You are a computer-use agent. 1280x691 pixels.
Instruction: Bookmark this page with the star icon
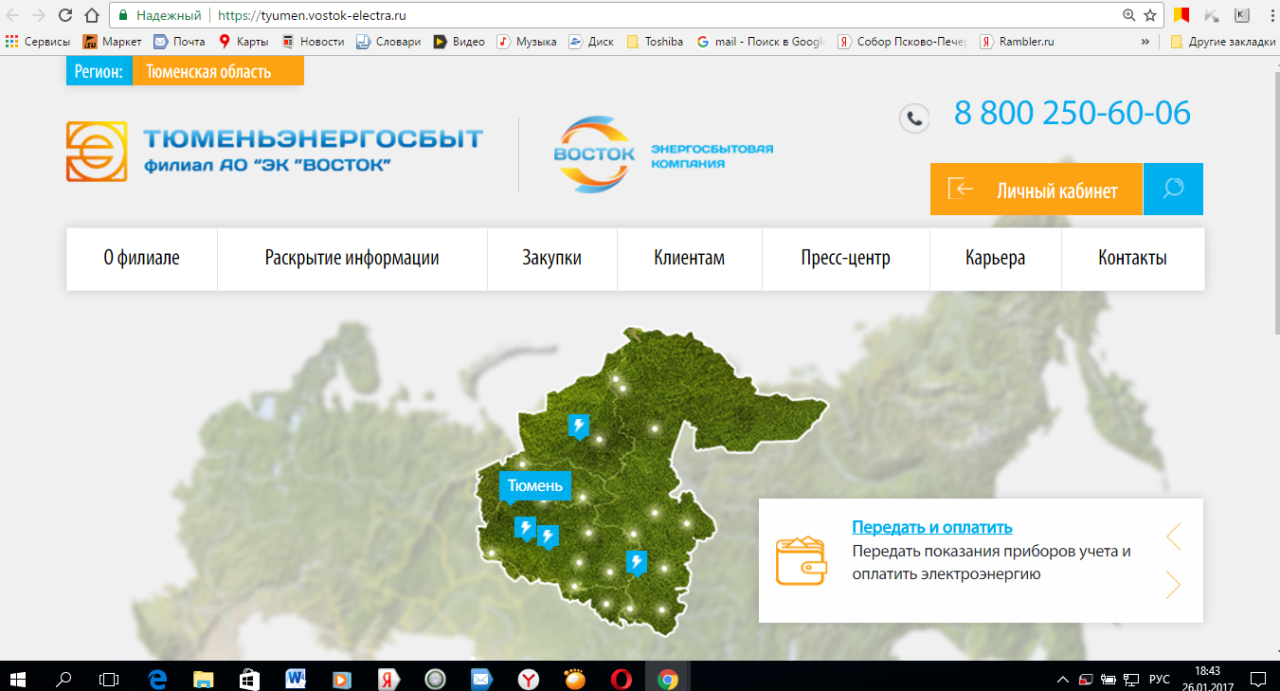click(x=1150, y=15)
